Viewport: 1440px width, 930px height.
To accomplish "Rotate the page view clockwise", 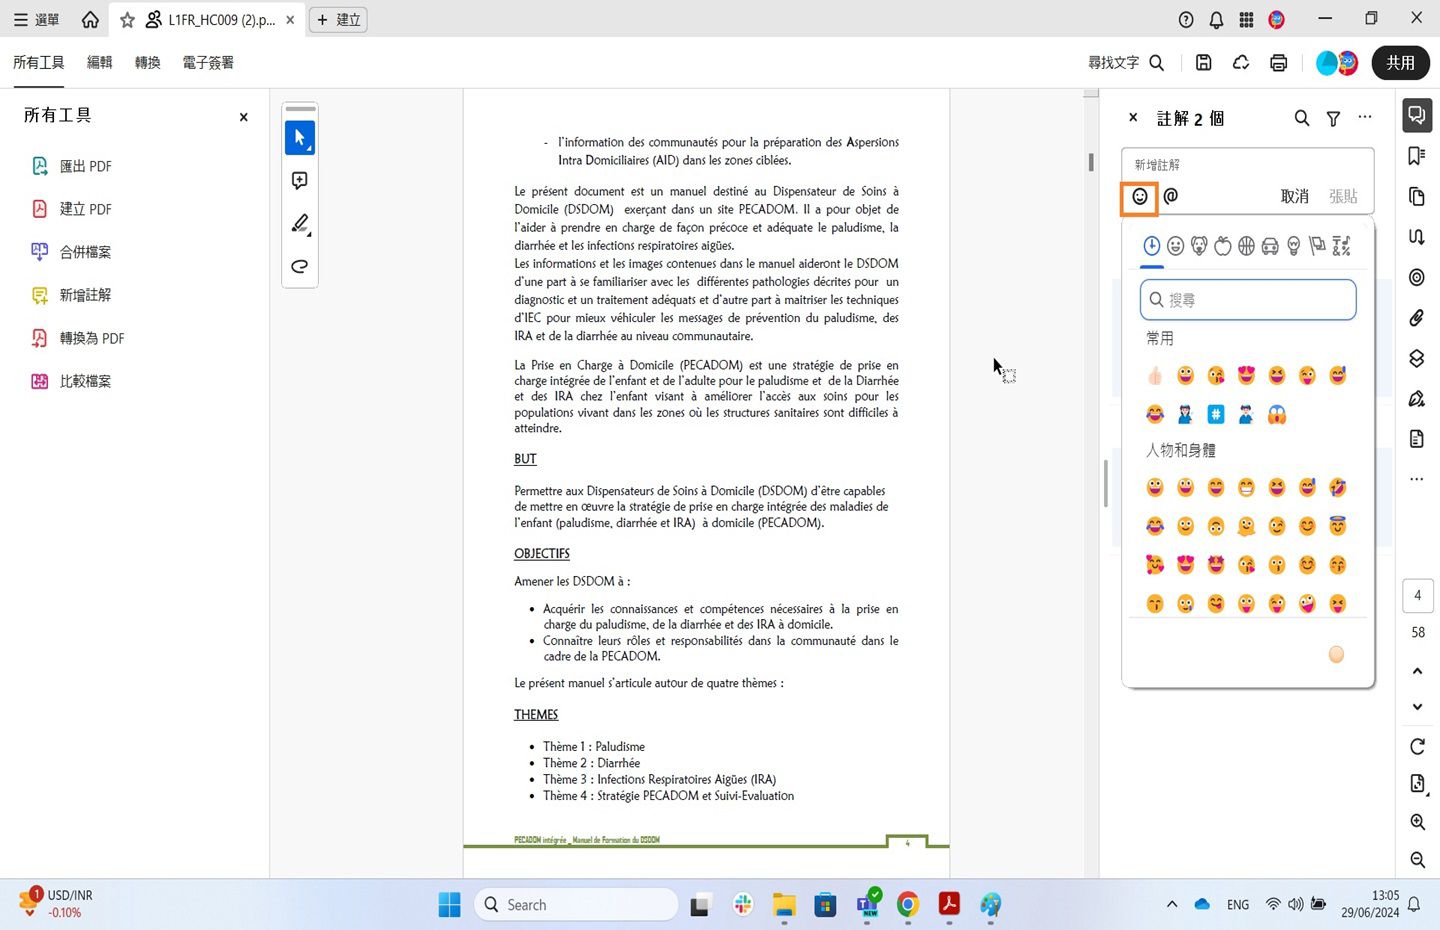I will 1417,746.
